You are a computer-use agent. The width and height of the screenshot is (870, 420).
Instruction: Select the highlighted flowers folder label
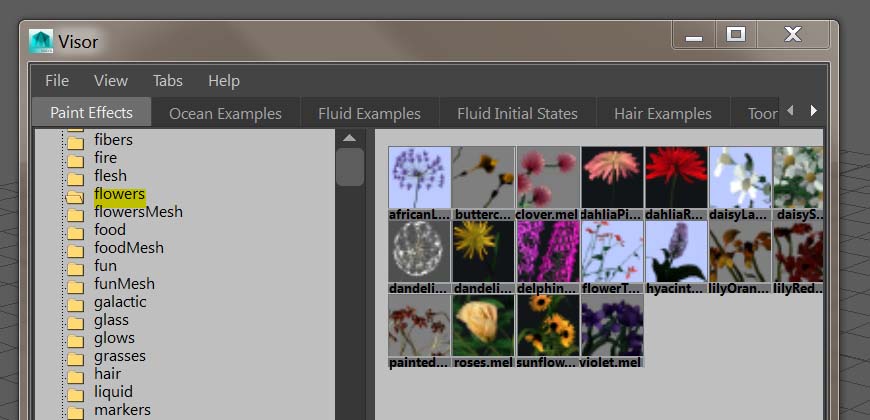tap(119, 194)
